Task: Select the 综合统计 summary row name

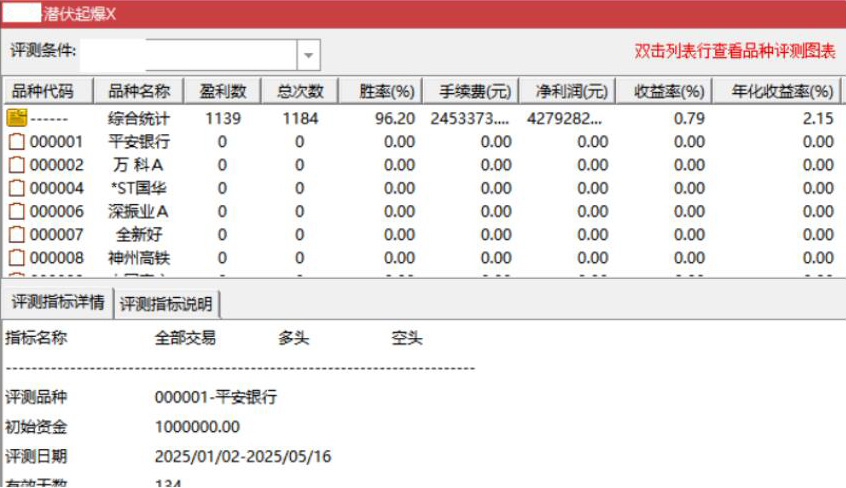Action: pyautogui.click(x=139, y=118)
